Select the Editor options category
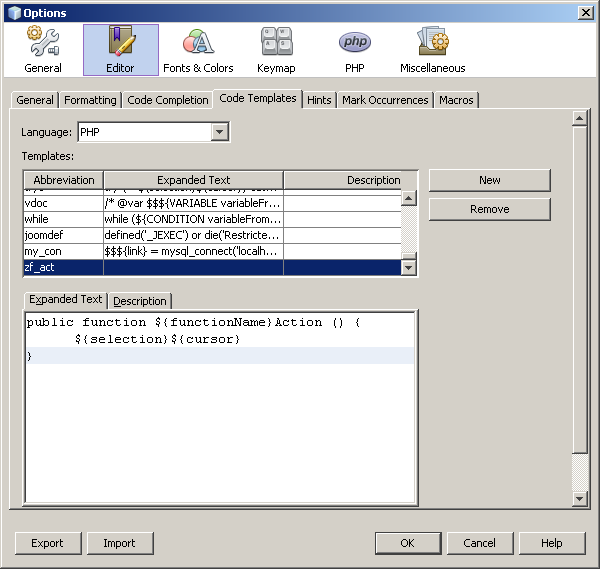The image size is (600, 569). 120,50
